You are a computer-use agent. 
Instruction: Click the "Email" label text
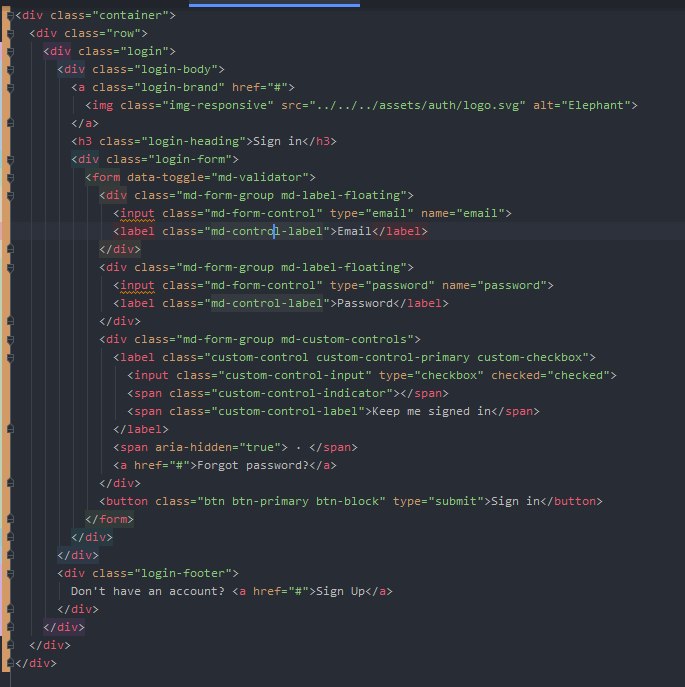click(x=354, y=231)
